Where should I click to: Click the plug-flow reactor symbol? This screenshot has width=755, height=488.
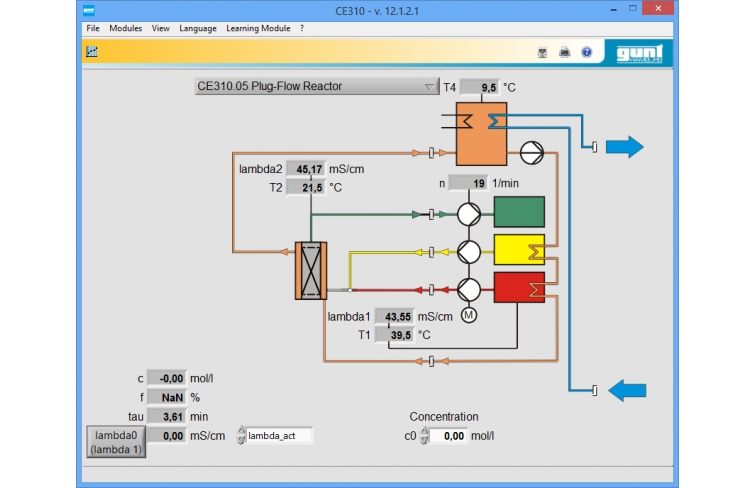tap(311, 270)
